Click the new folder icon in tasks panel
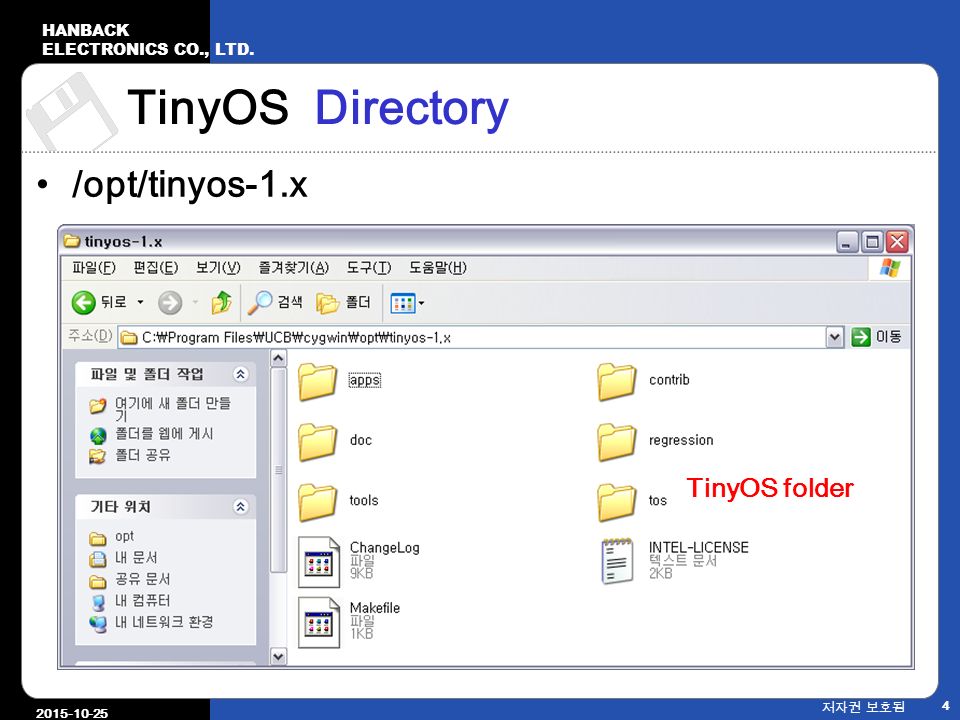960x720 pixels. pyautogui.click(x=97, y=405)
